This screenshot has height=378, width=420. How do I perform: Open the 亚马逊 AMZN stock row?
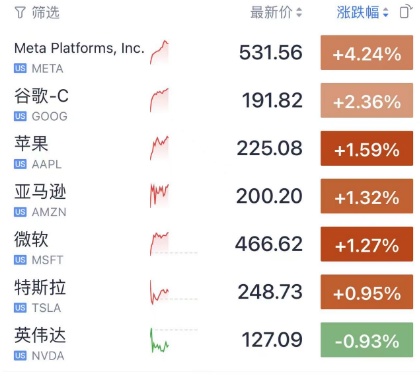click(x=213, y=196)
